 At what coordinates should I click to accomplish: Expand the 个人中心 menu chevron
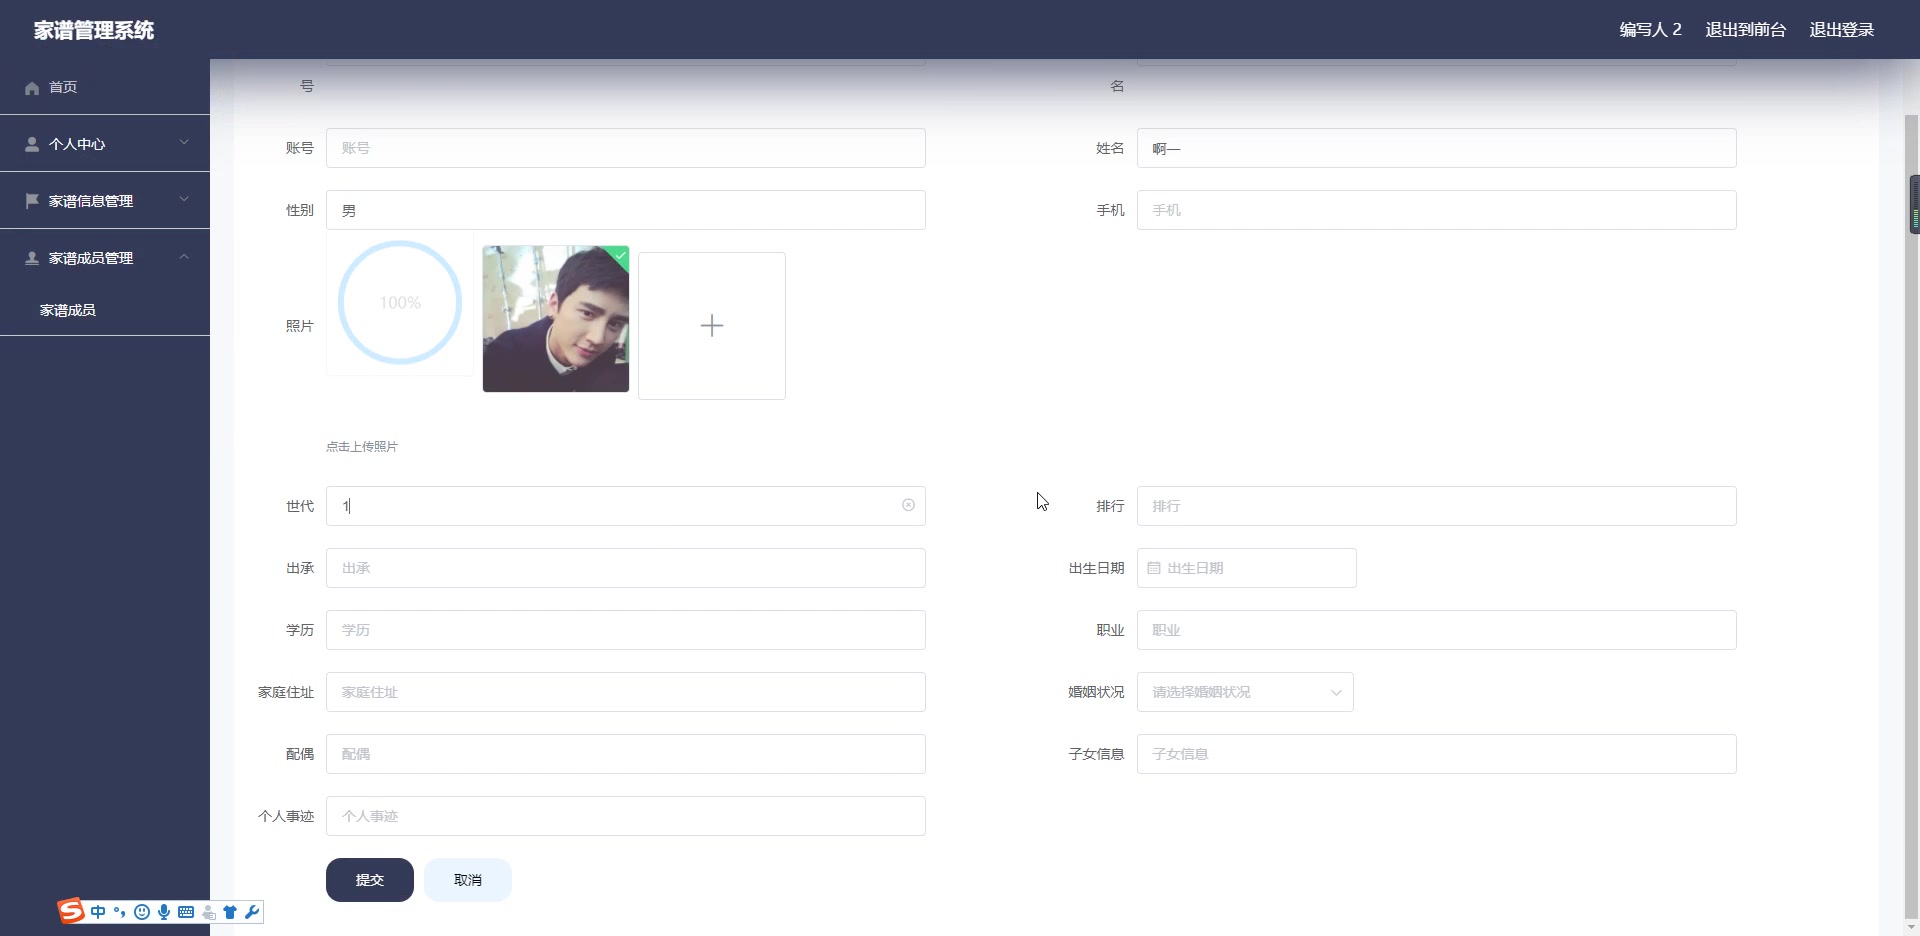point(184,142)
